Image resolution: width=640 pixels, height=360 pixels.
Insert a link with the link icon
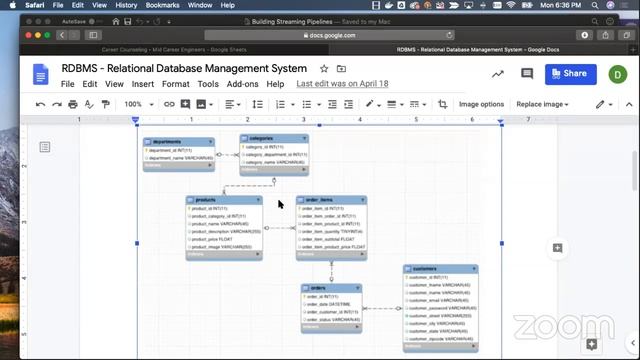coord(169,104)
